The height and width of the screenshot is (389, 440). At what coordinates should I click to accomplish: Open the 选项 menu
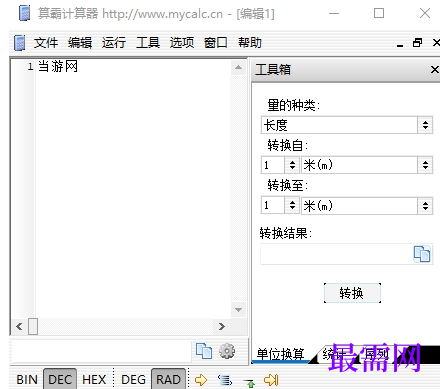(182, 43)
